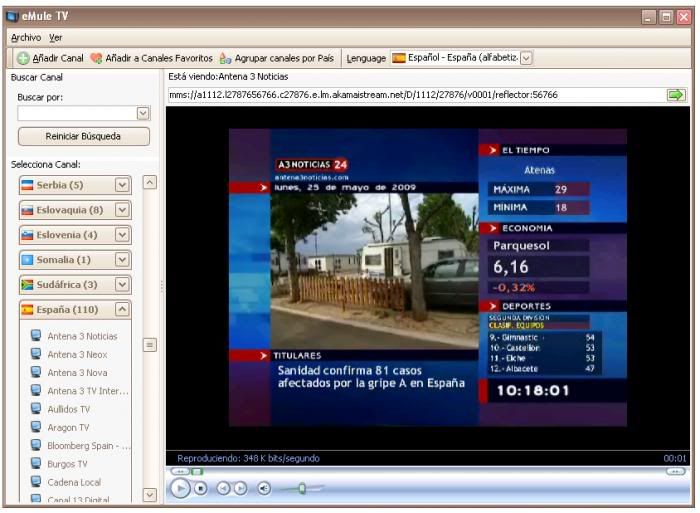Play the stream with the Play button

coord(180,488)
